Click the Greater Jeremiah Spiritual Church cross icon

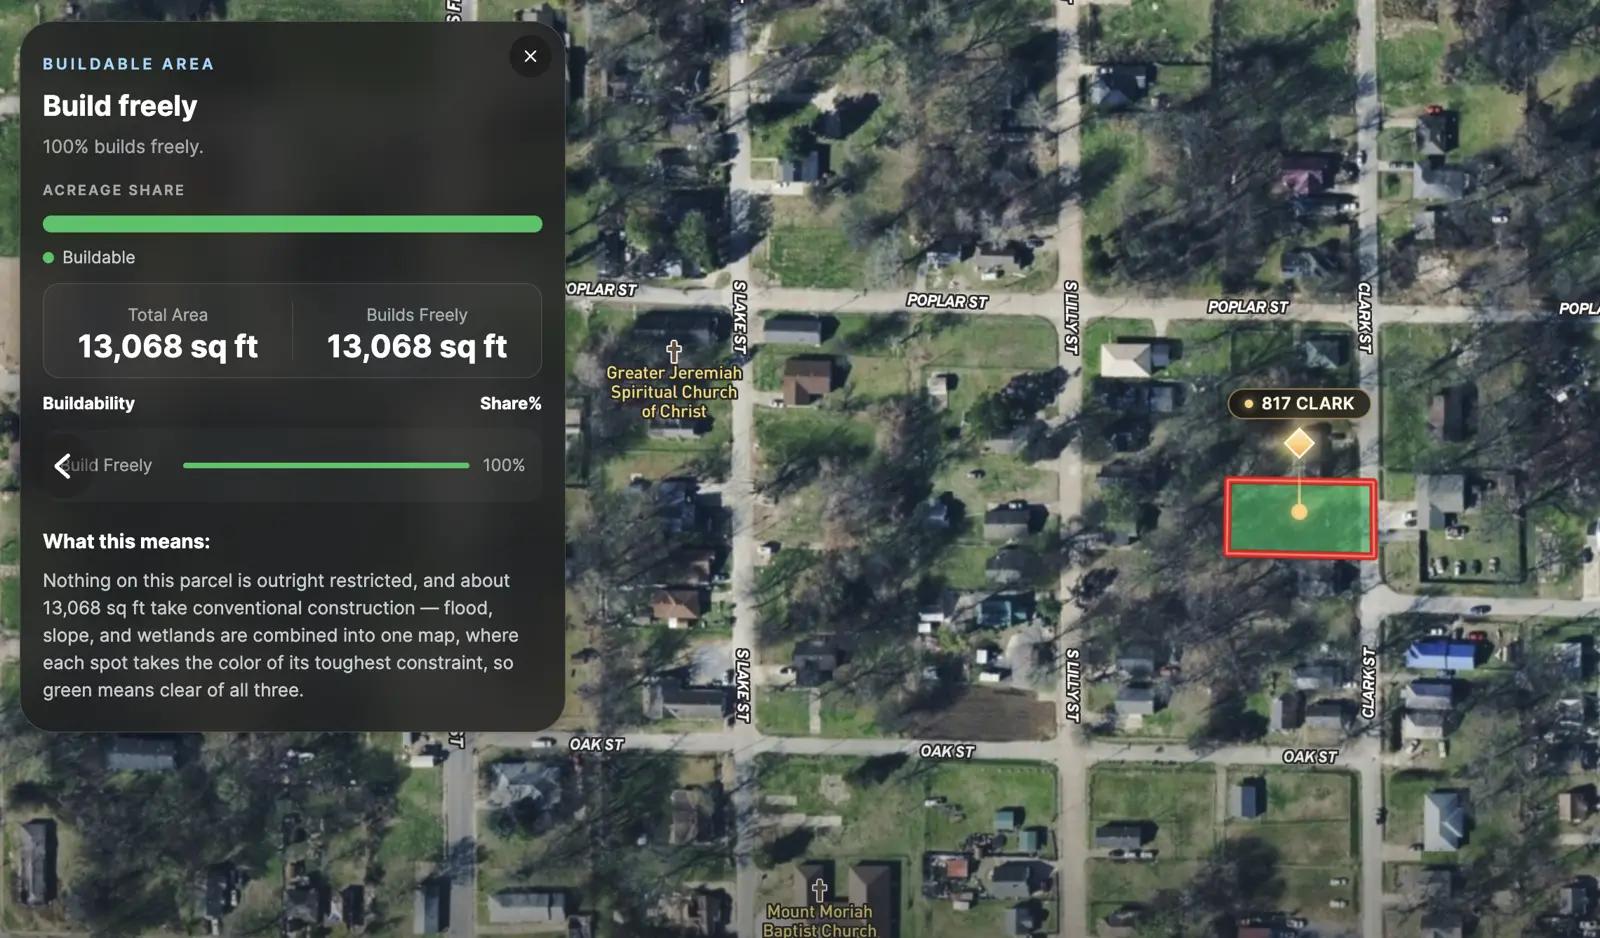[674, 351]
